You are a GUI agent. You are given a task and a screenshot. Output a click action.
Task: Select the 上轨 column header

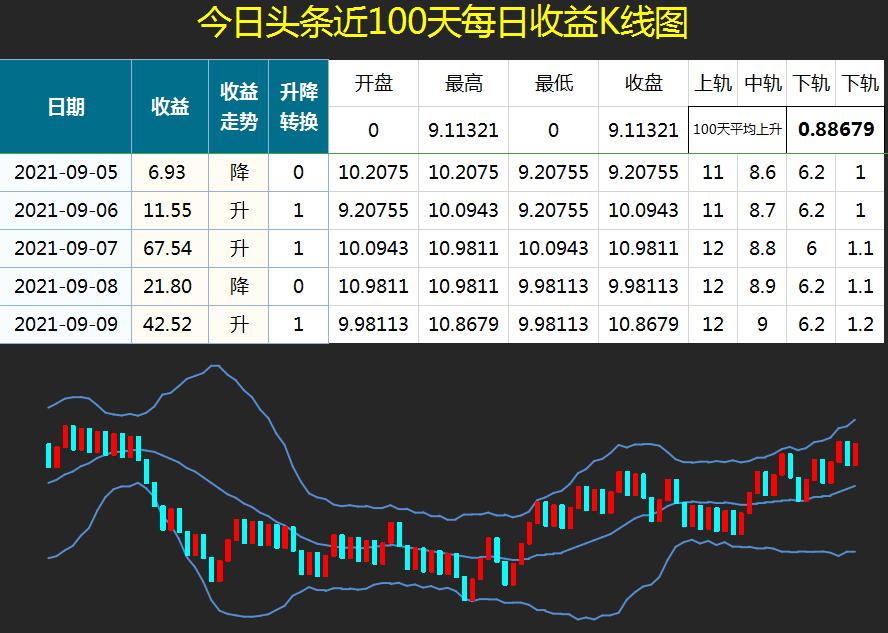coord(713,85)
